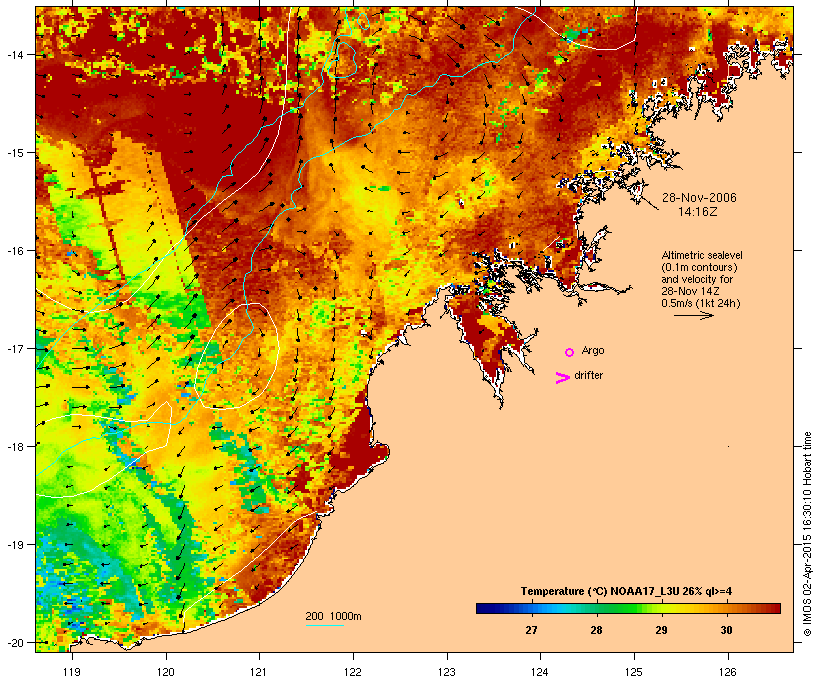This screenshot has width=820, height=680.
Task: Click the temperature color bar legend
Action: click(x=628, y=608)
